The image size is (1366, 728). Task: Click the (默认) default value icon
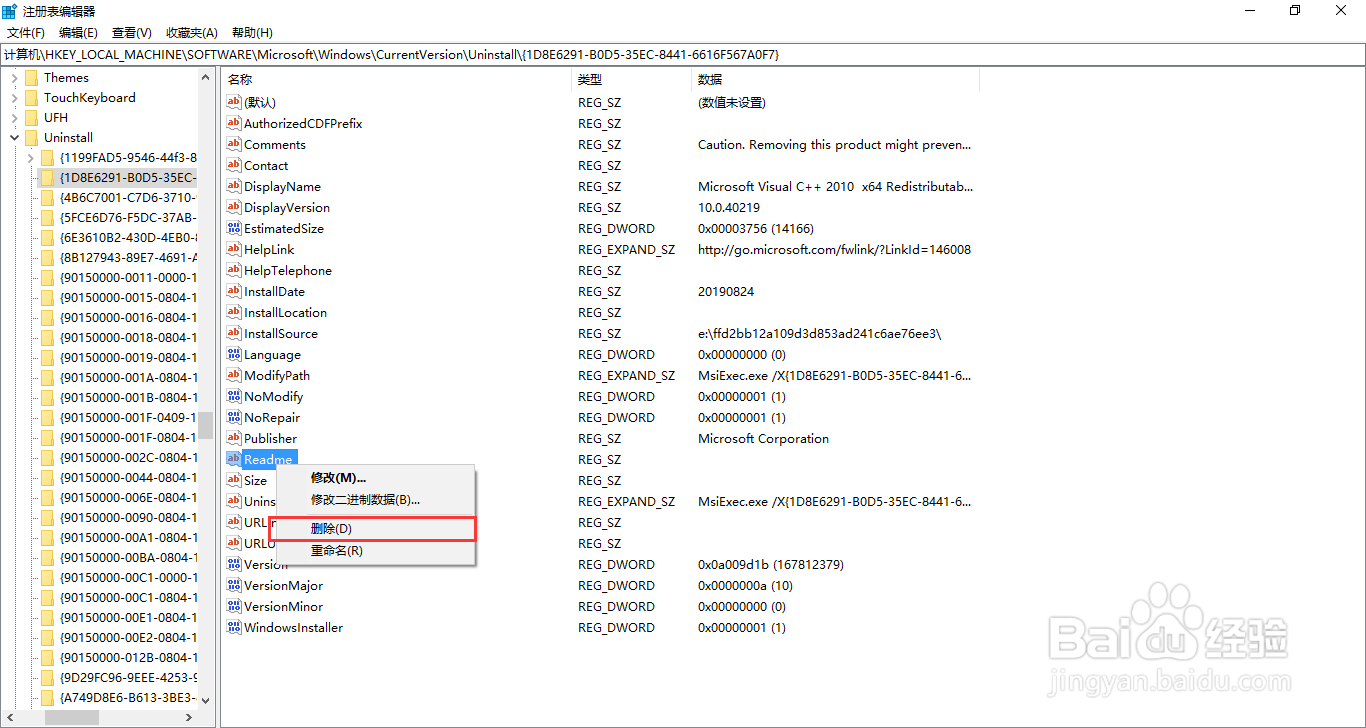point(234,102)
